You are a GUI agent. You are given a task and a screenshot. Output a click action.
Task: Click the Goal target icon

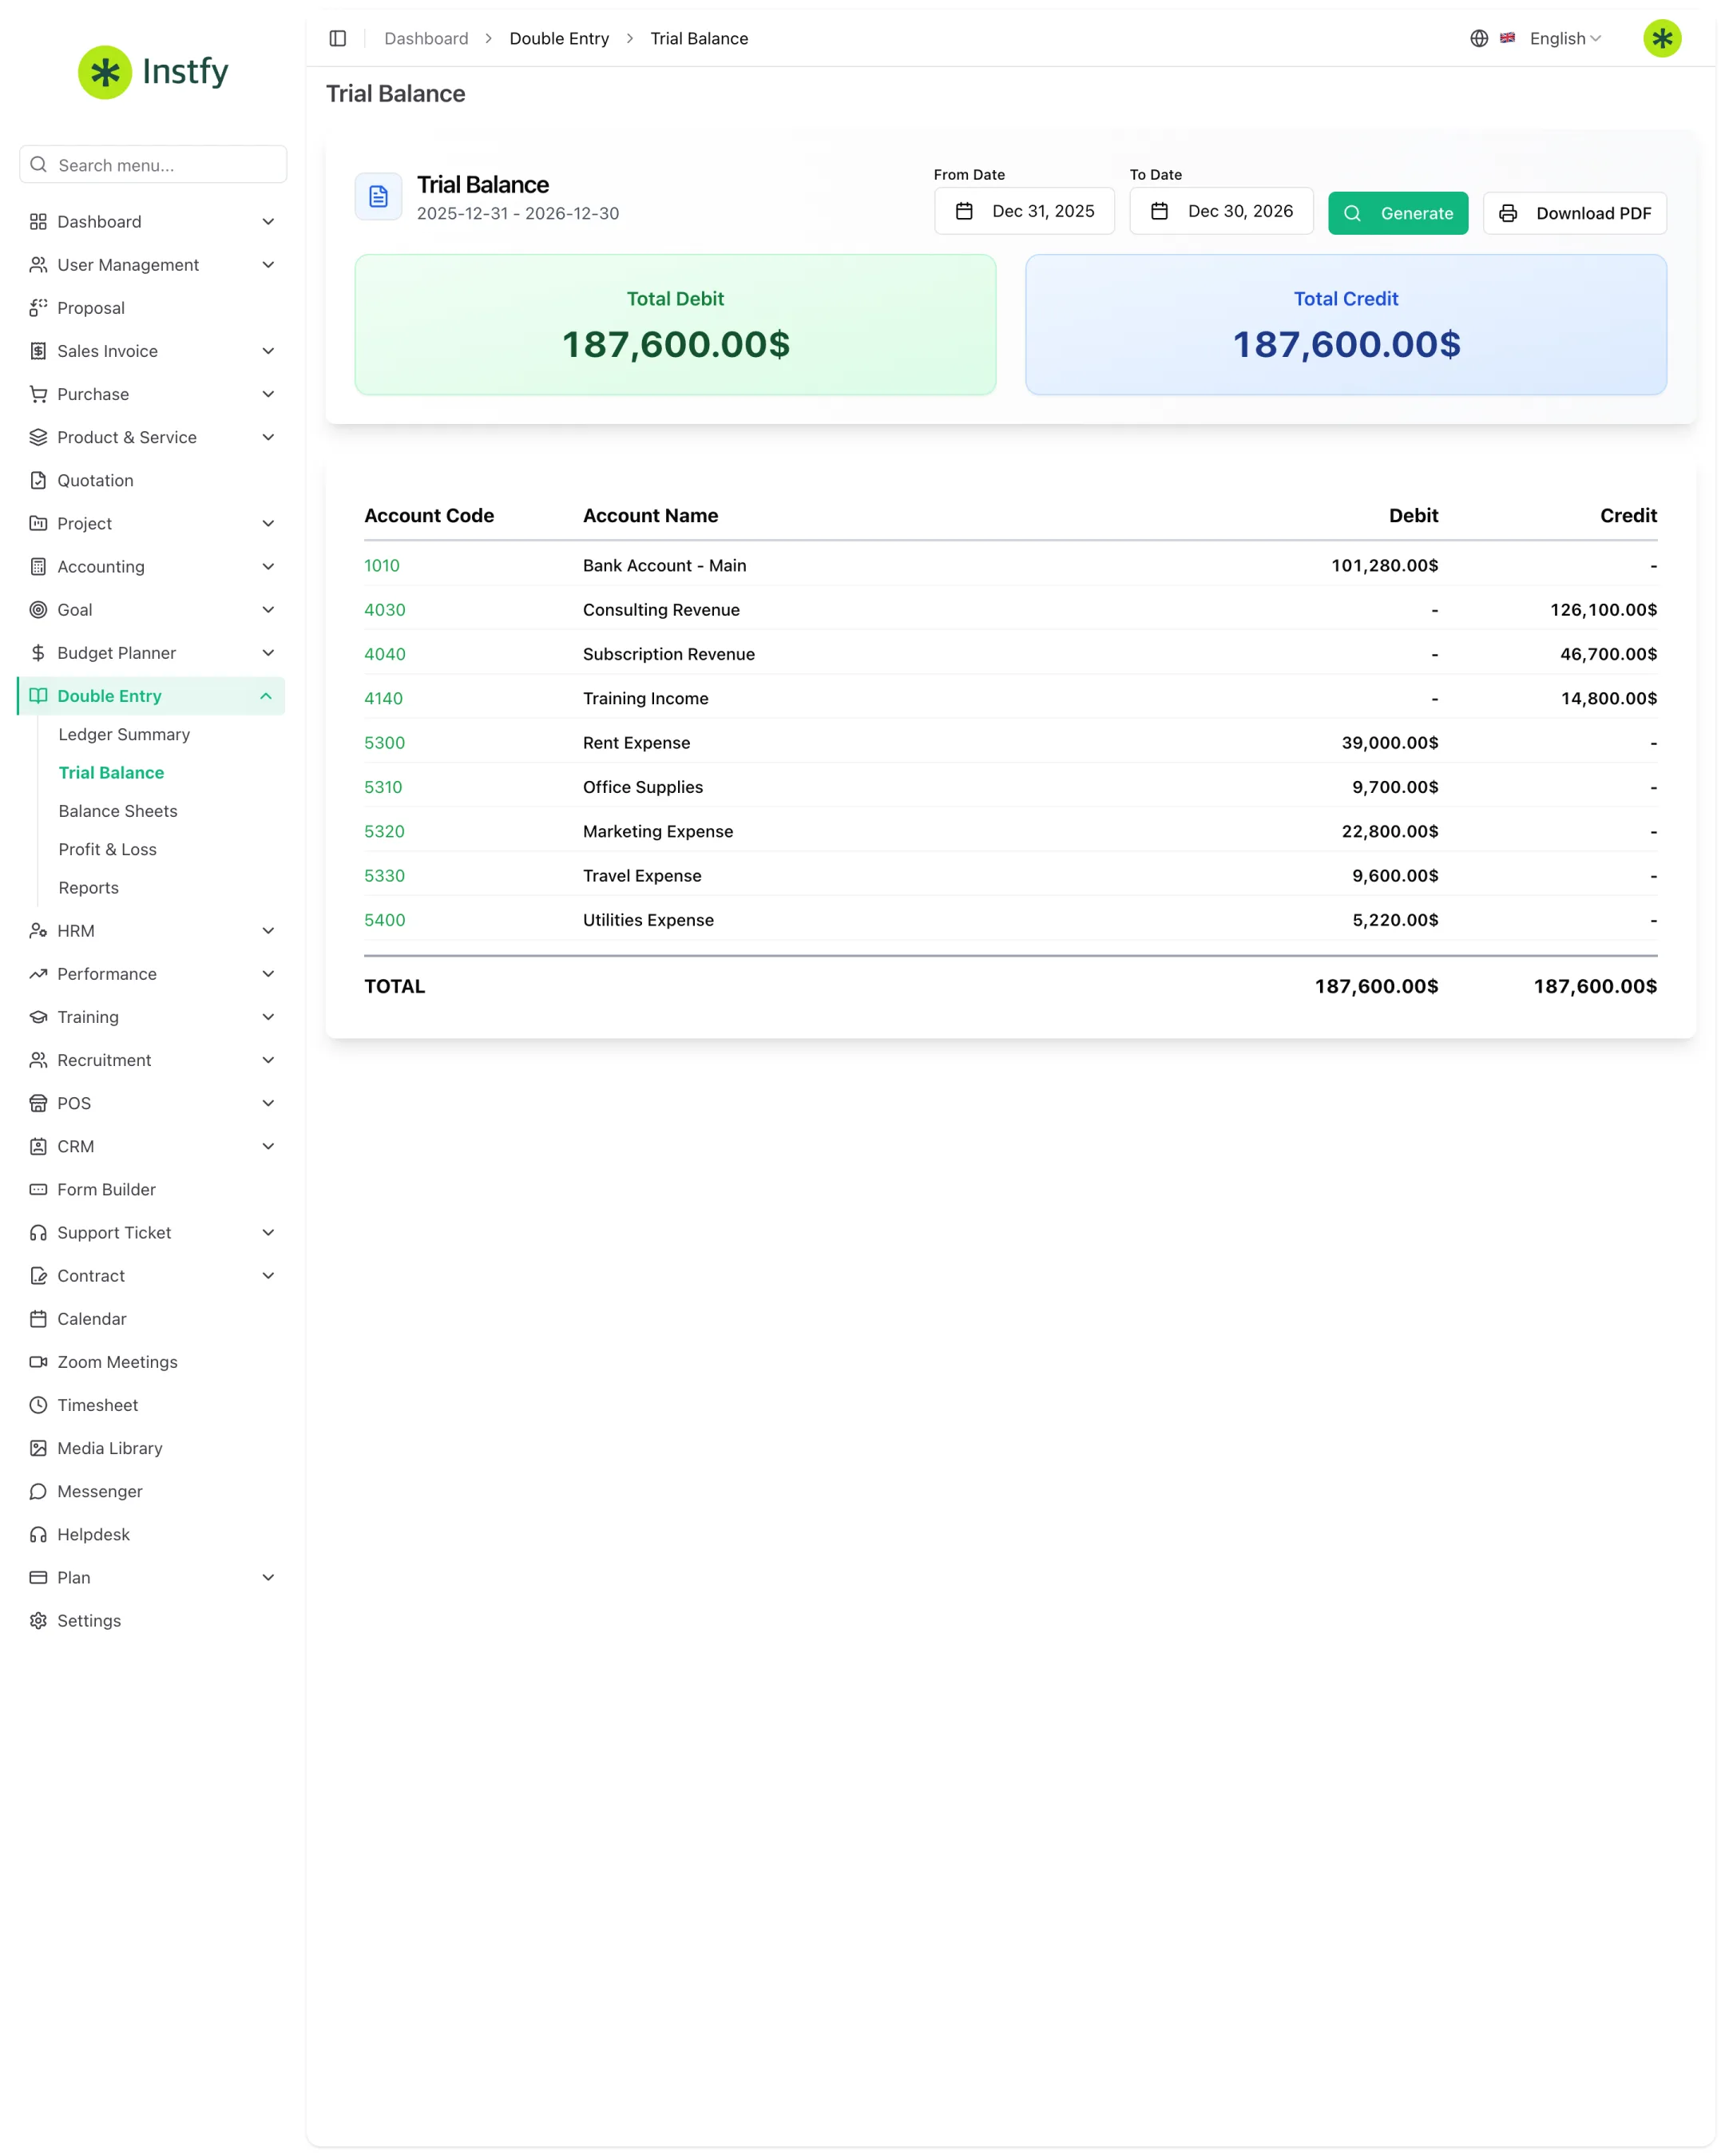[38, 609]
